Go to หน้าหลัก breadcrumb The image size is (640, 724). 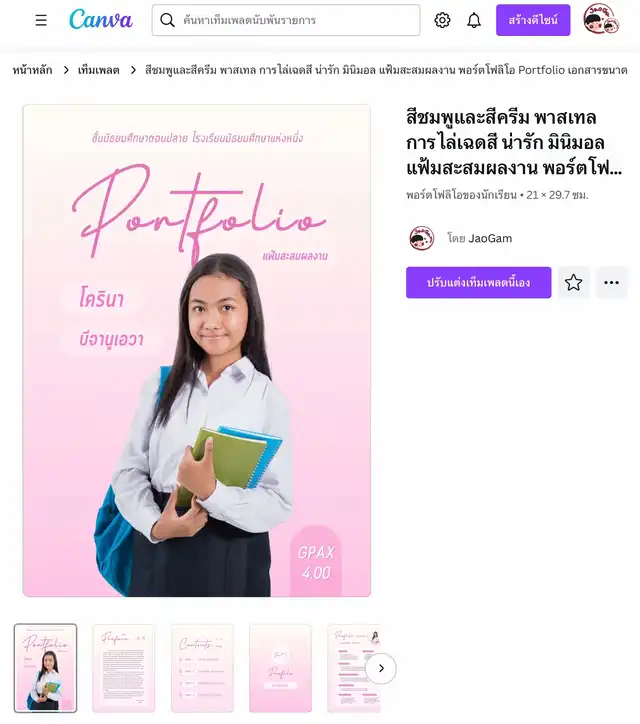click(x=32, y=70)
